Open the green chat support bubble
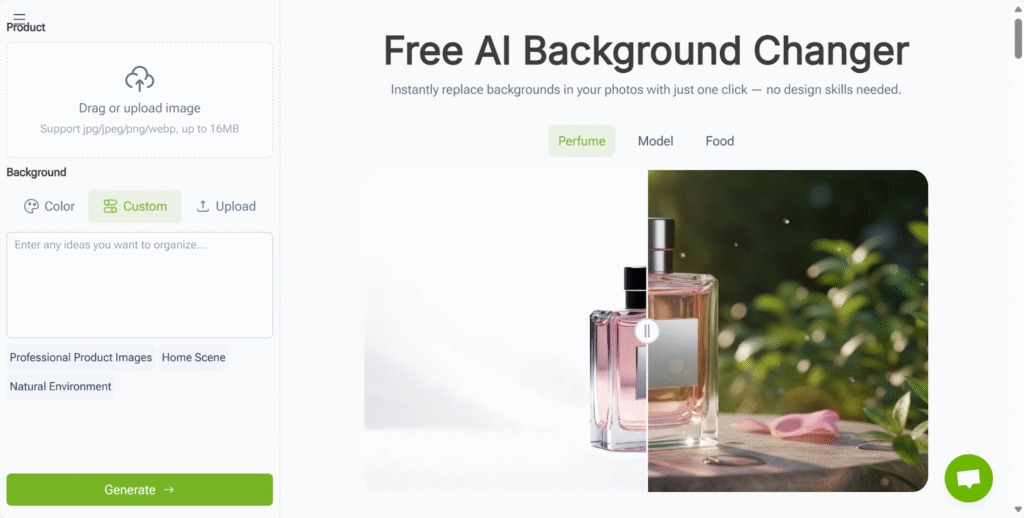Viewport: 1024px width, 518px height. point(968,478)
